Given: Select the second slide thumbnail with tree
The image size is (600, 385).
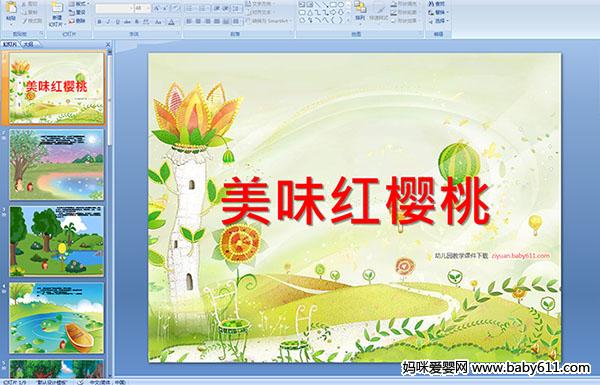Looking at the screenshot, I should pyautogui.click(x=57, y=165).
